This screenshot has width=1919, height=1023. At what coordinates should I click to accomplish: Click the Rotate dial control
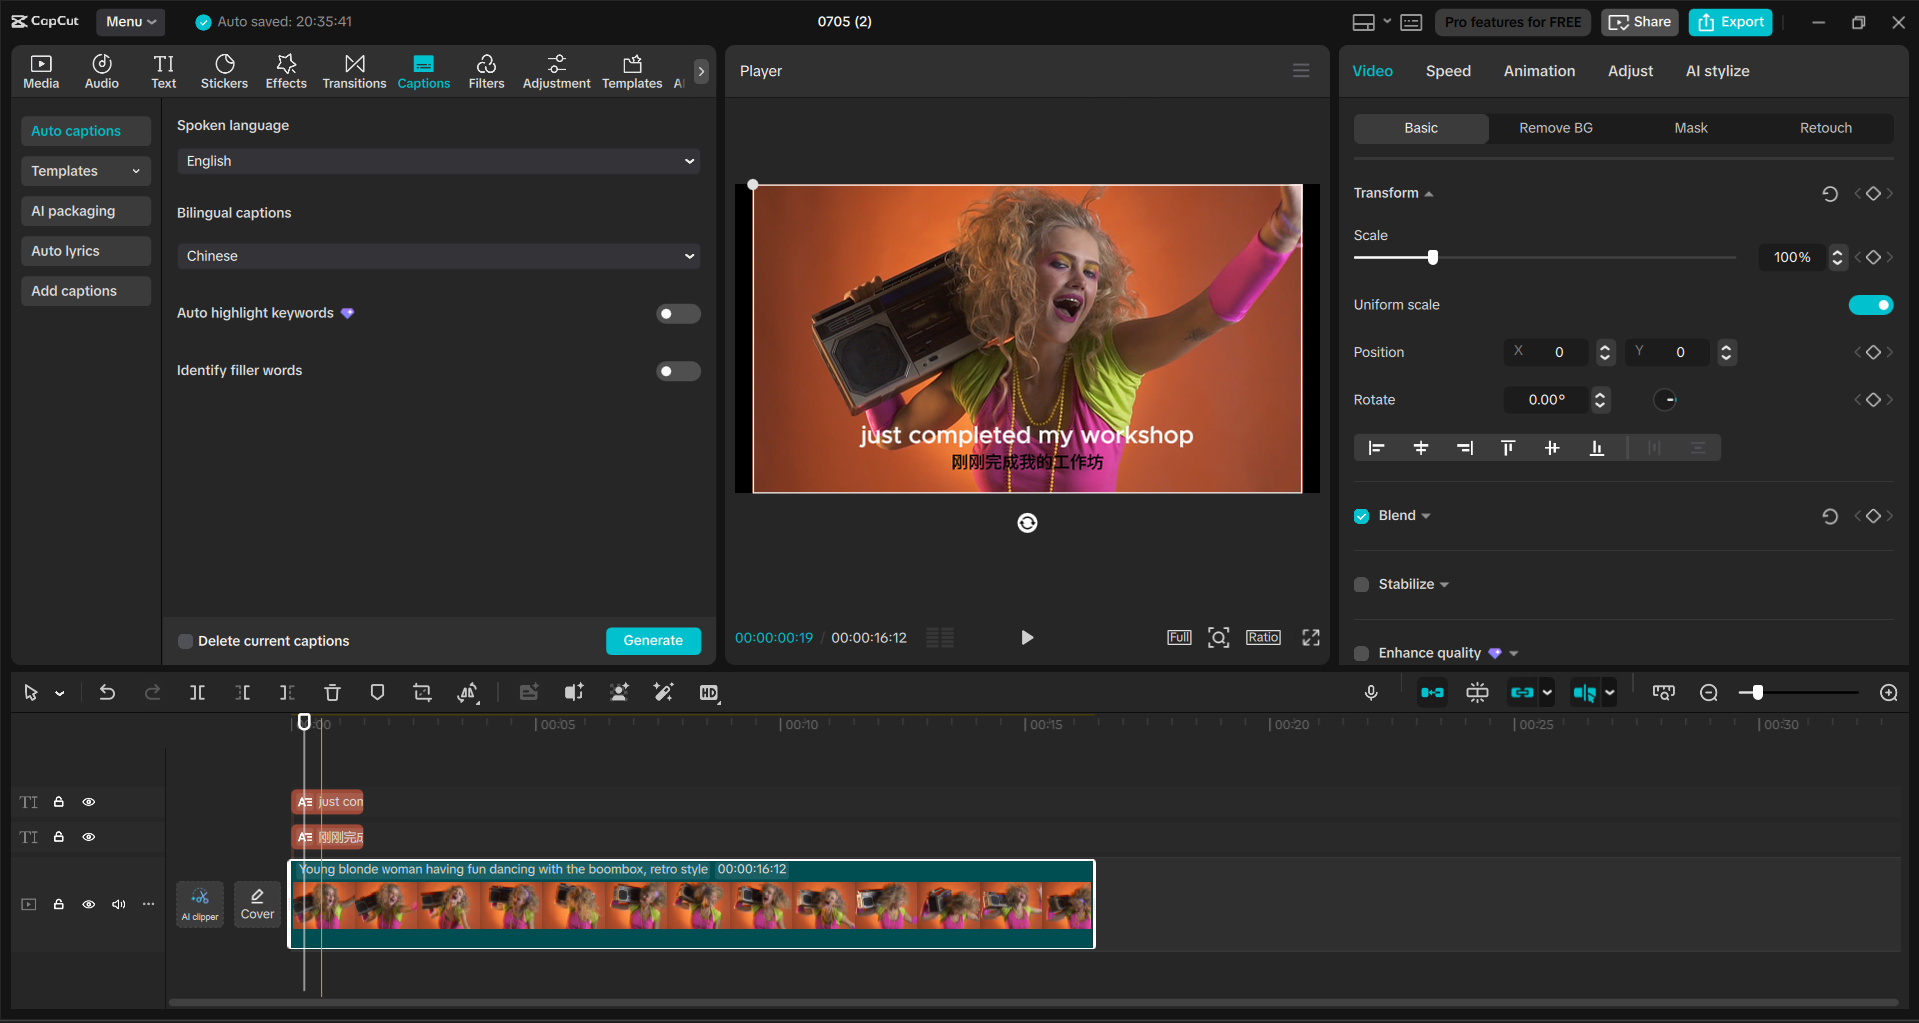[x=1665, y=400]
